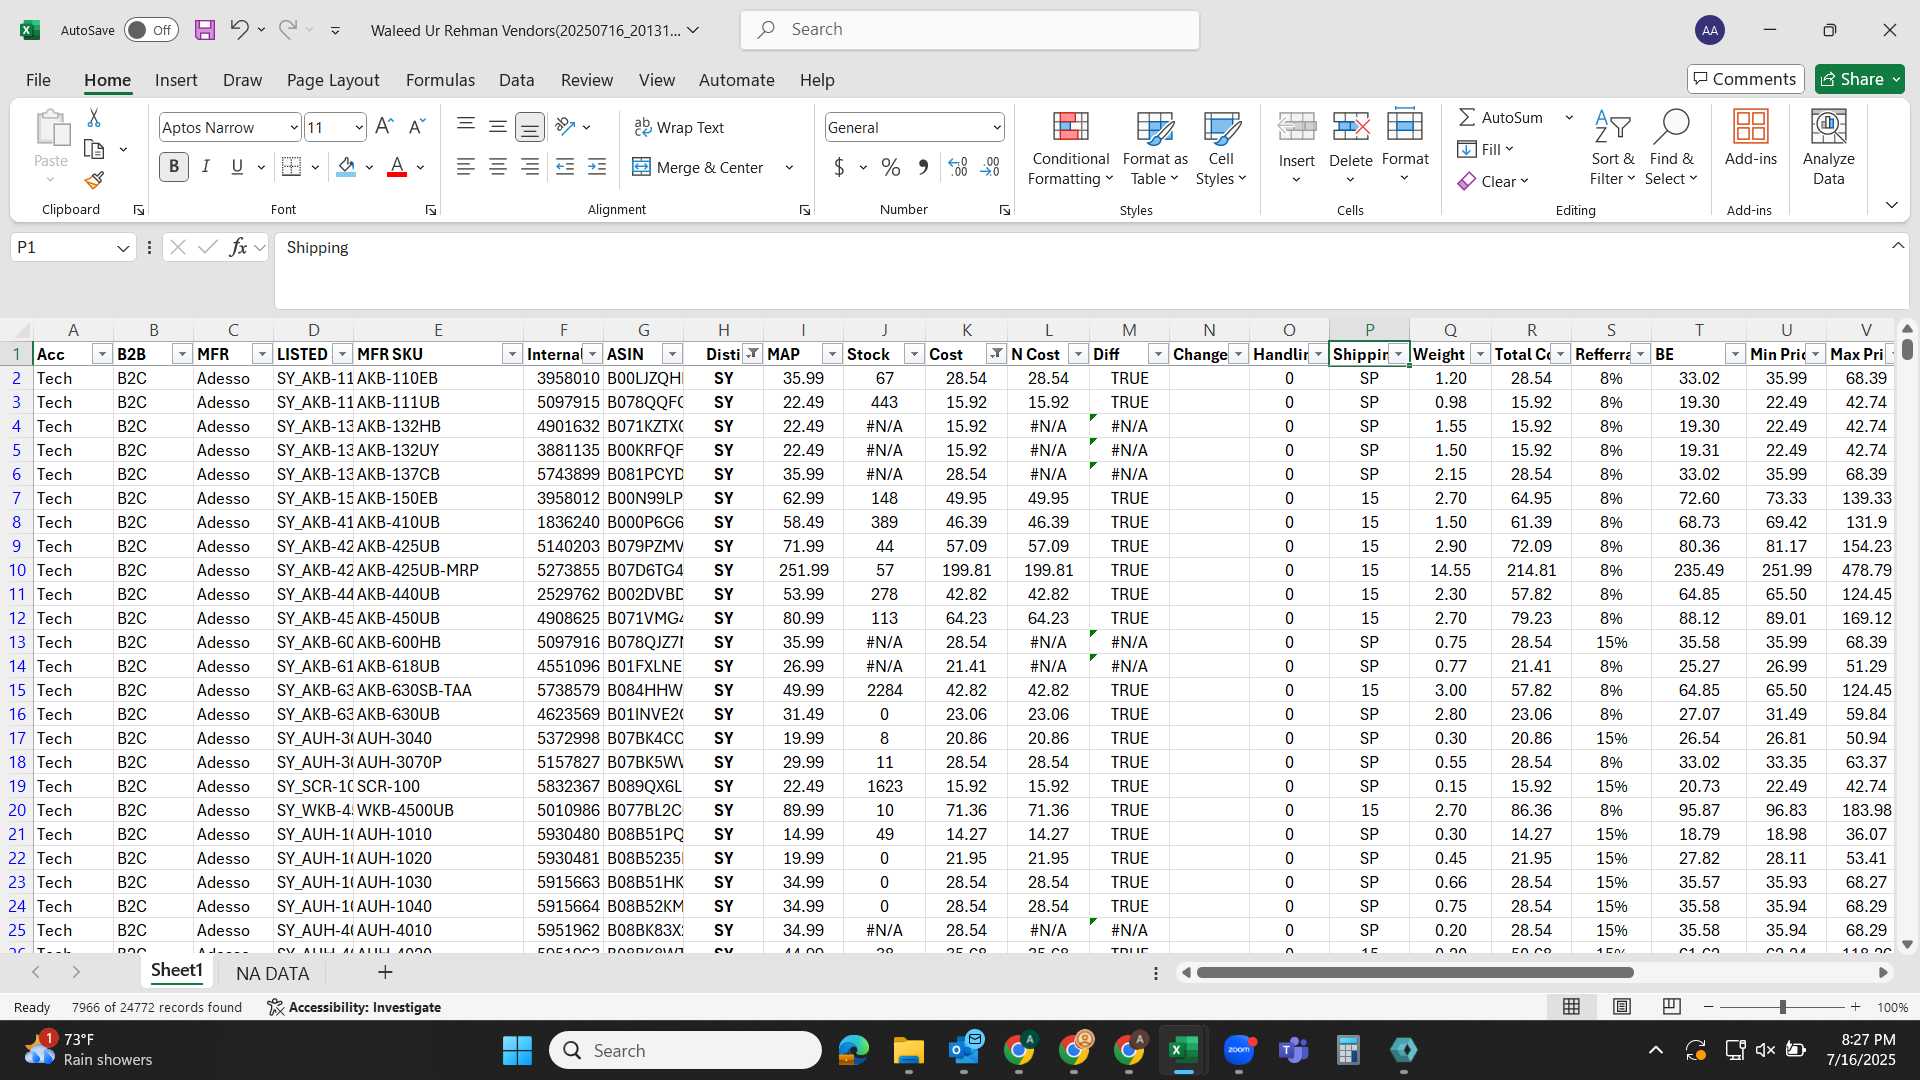Toggle the AutoSave switch
Screen dimensions: 1920x1080
(151, 30)
